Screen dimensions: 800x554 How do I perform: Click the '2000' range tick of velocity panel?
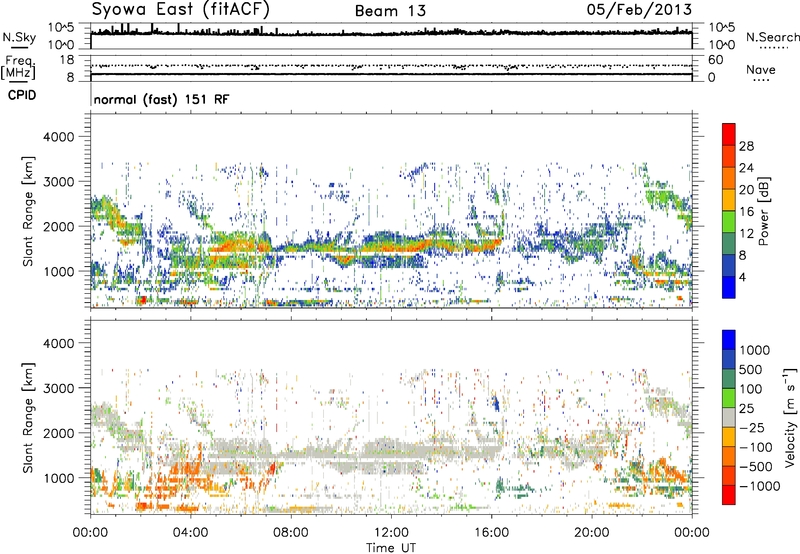coord(58,433)
